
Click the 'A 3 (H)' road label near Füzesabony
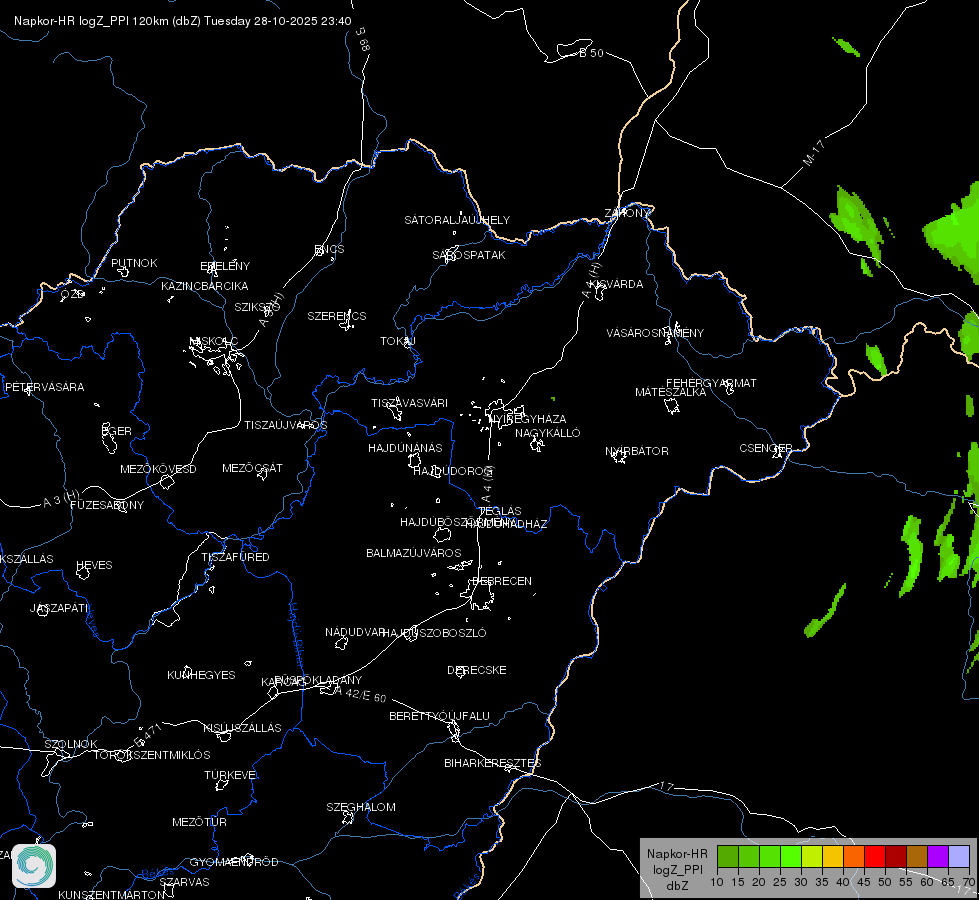click(61, 498)
